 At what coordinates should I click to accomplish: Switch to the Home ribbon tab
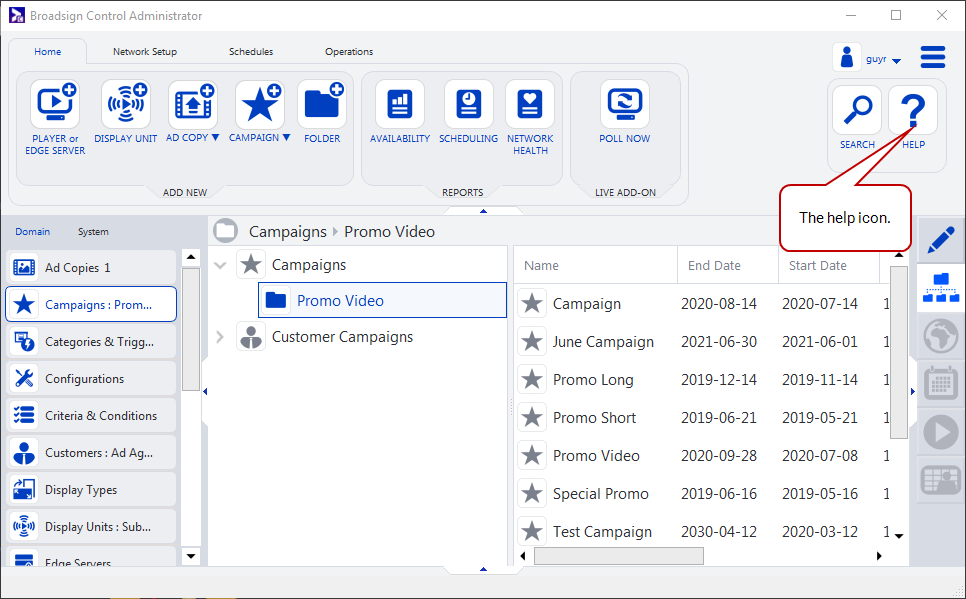tap(47, 52)
